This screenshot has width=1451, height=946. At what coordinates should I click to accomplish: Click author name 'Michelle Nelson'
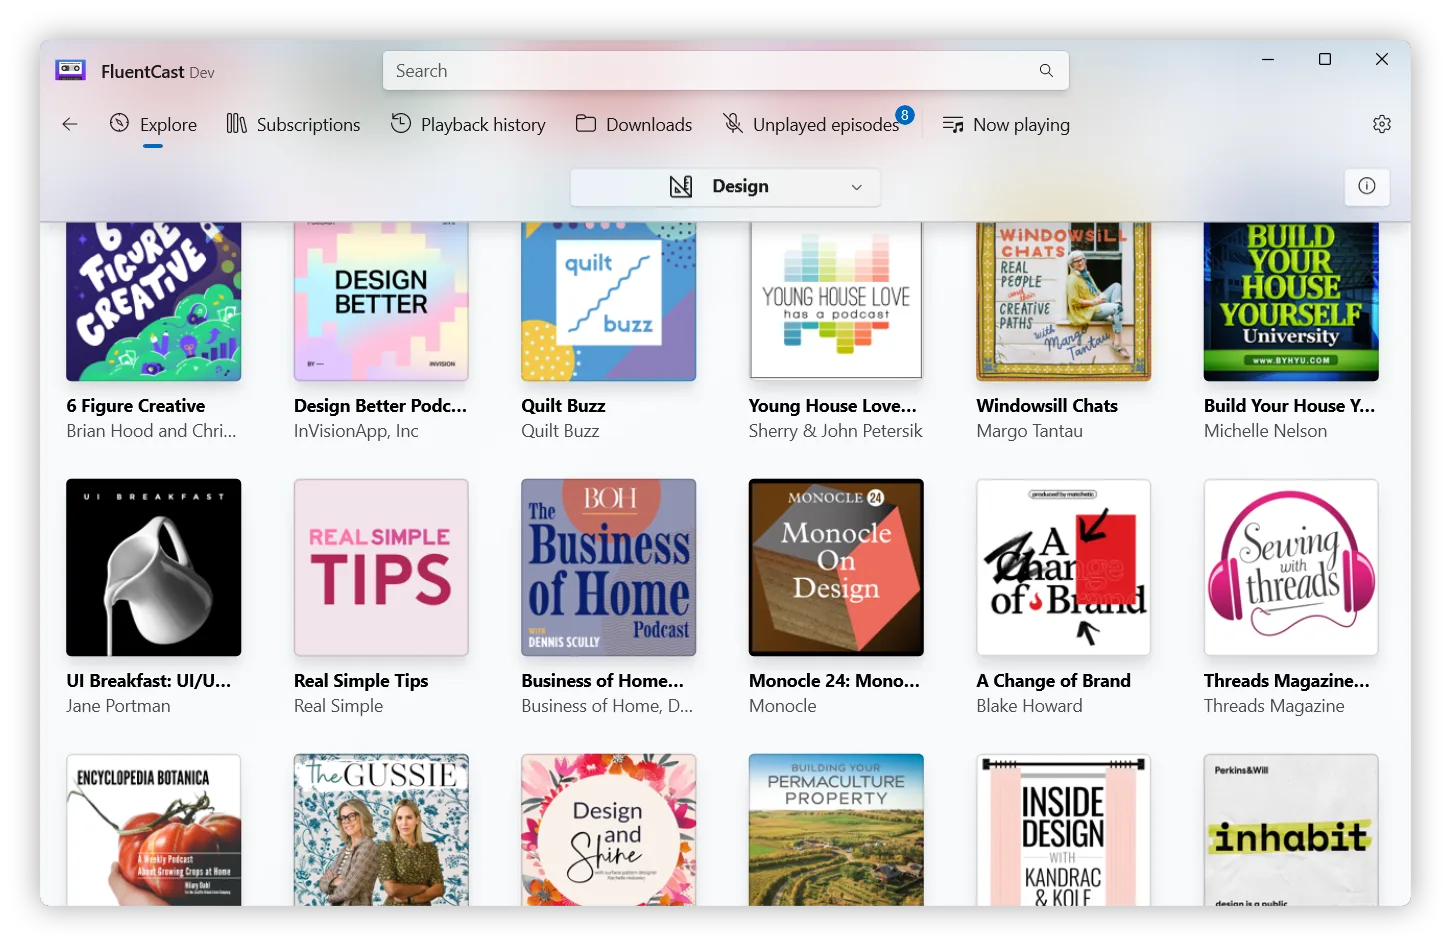[1265, 431]
